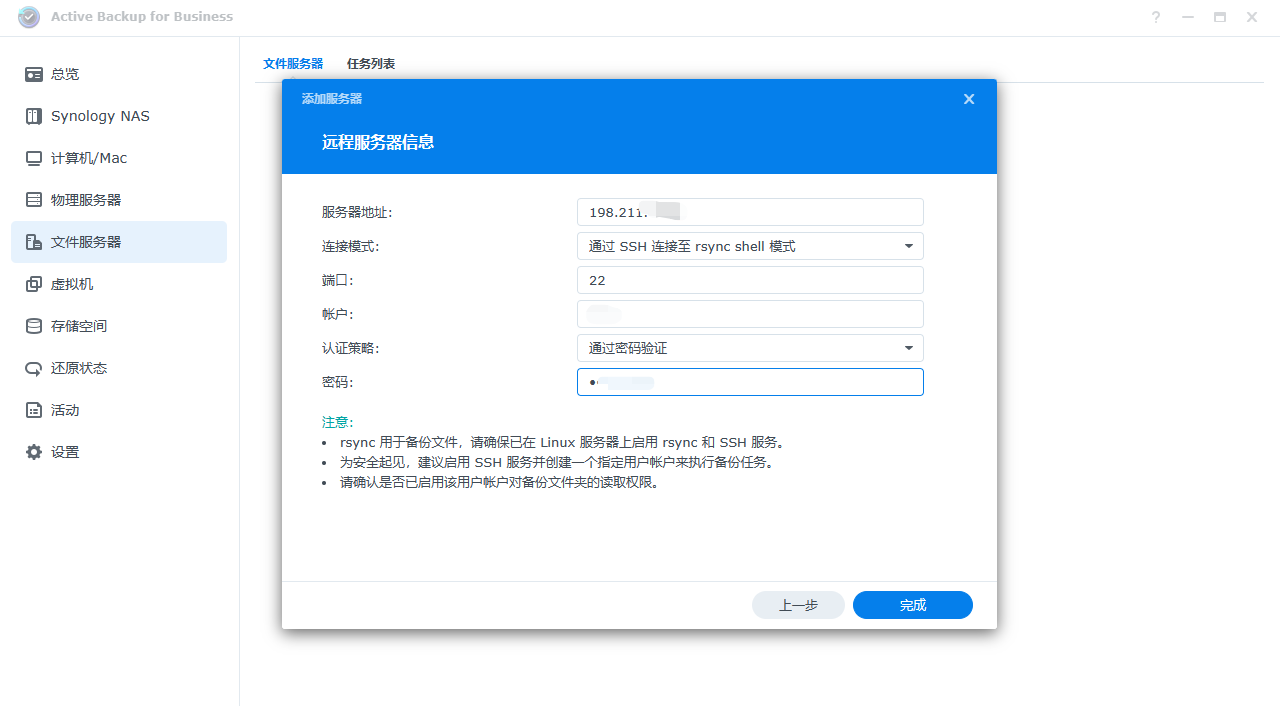This screenshot has width=1280, height=706.
Task: Switch to the 任务列表 tab
Action: pyautogui.click(x=371, y=64)
